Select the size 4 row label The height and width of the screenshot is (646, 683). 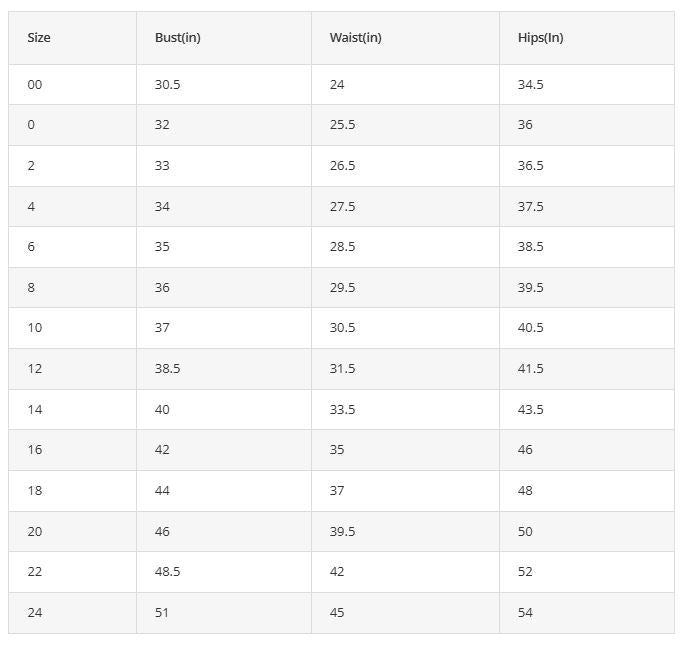31,206
